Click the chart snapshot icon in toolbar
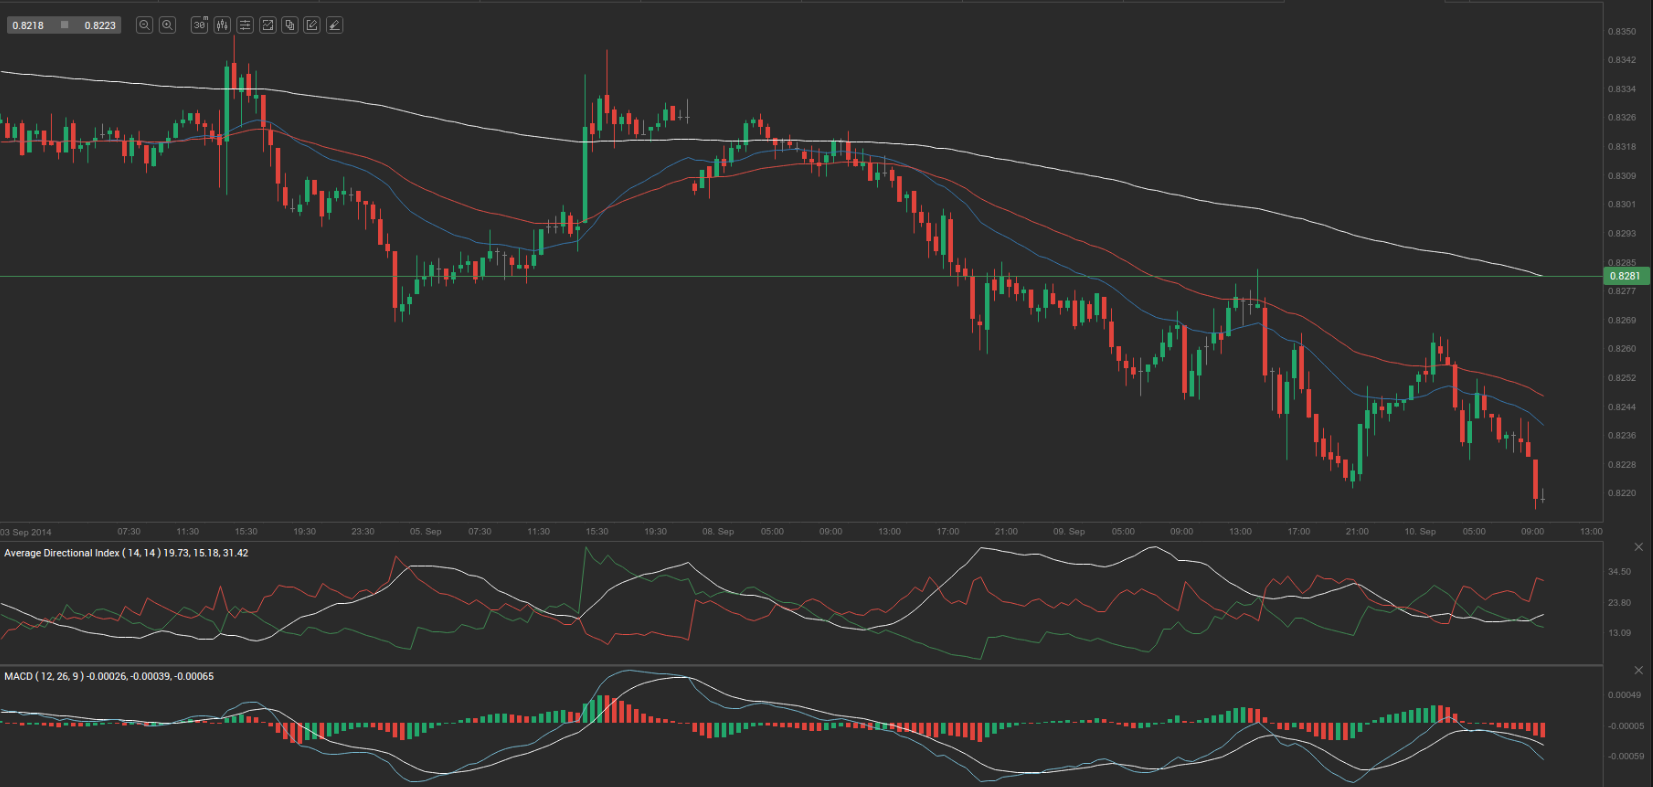Screen dimensions: 1653x787 point(268,25)
